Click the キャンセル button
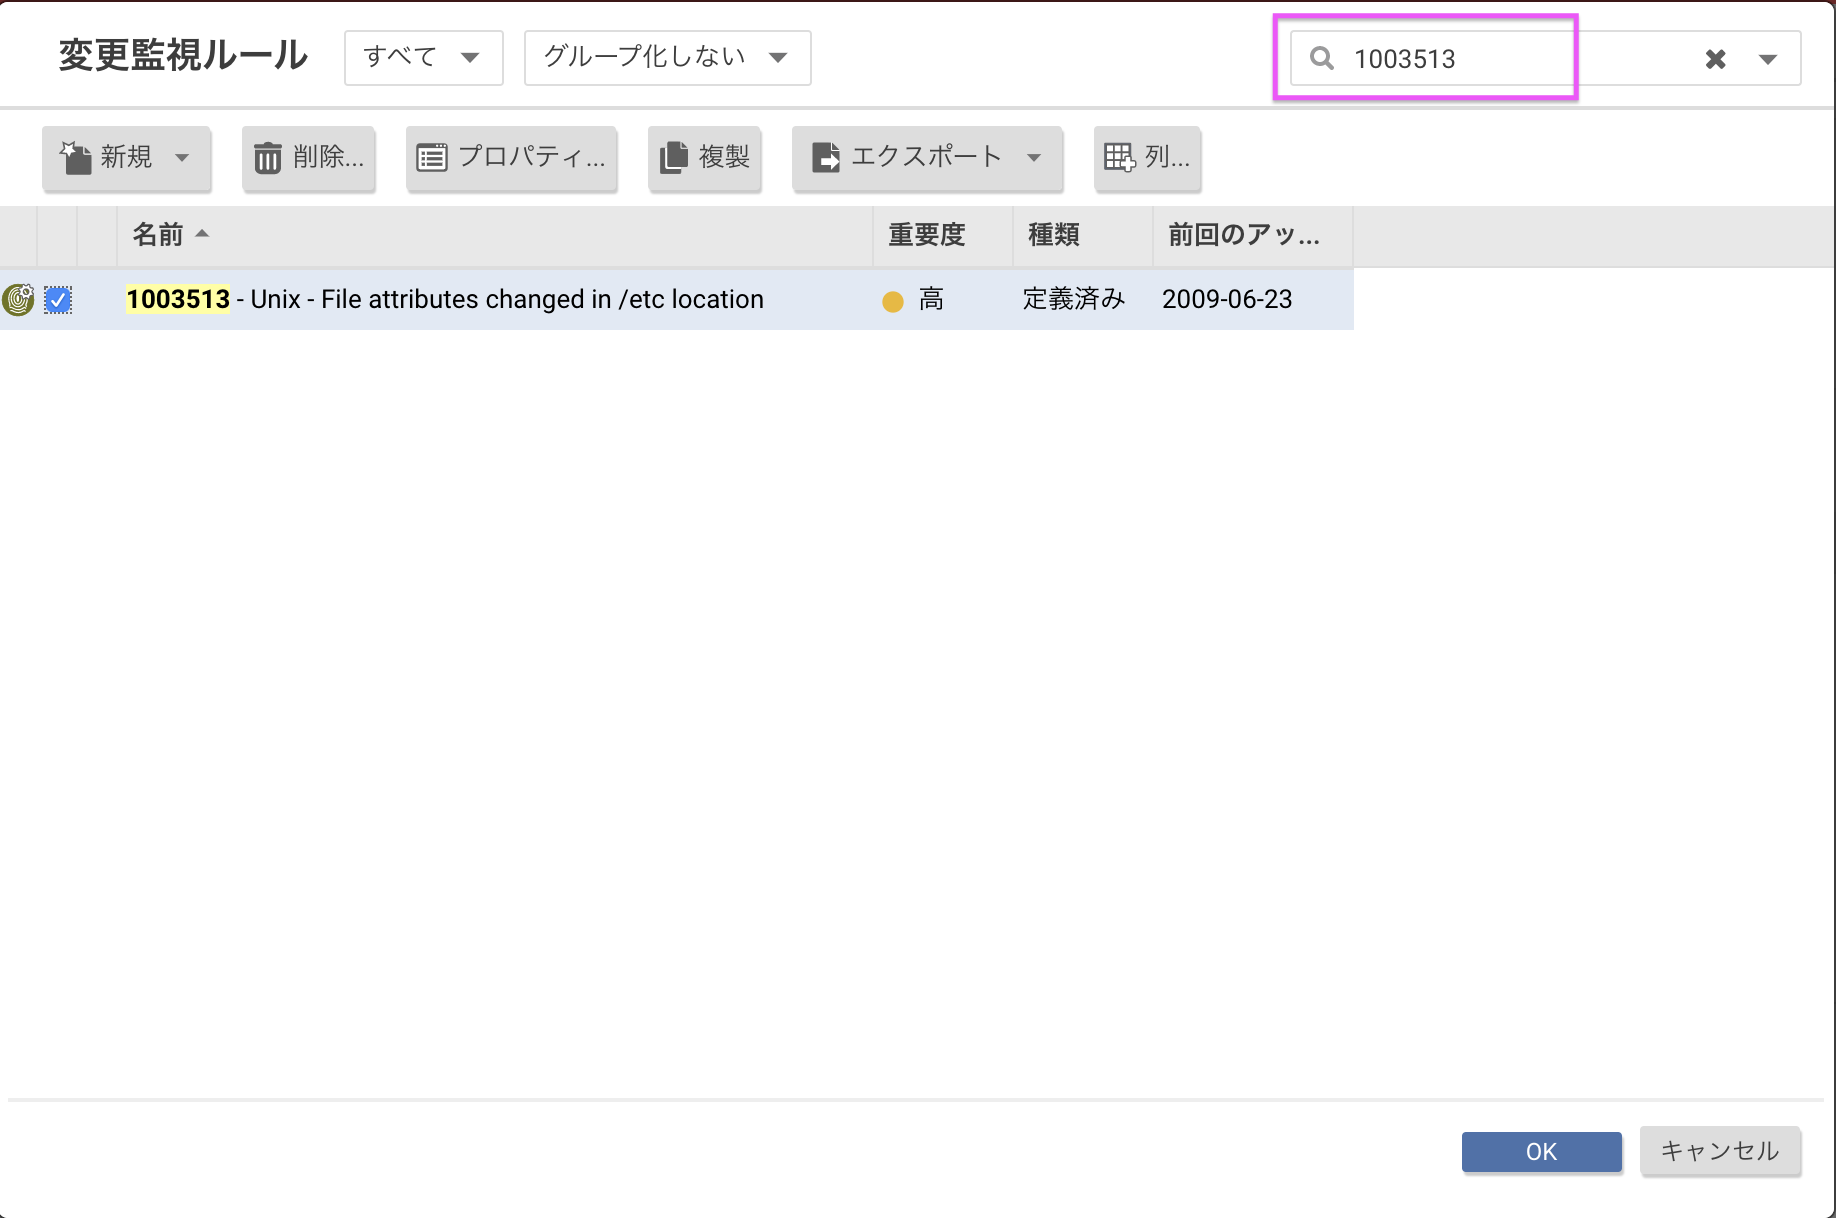 pyautogui.click(x=1719, y=1151)
